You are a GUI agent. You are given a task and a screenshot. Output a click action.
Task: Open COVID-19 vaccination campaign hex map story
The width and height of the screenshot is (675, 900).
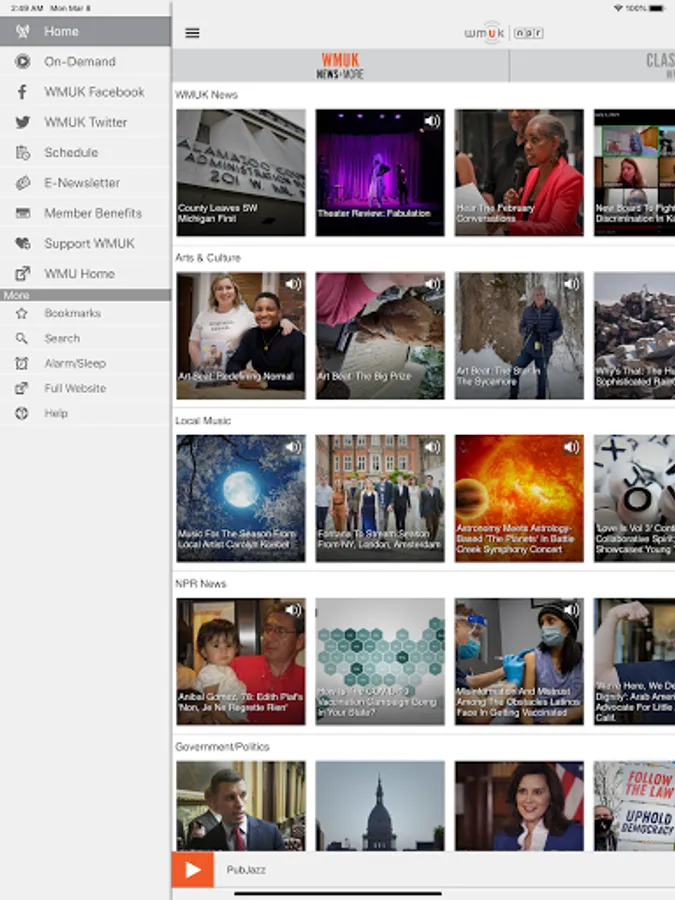coord(380,662)
